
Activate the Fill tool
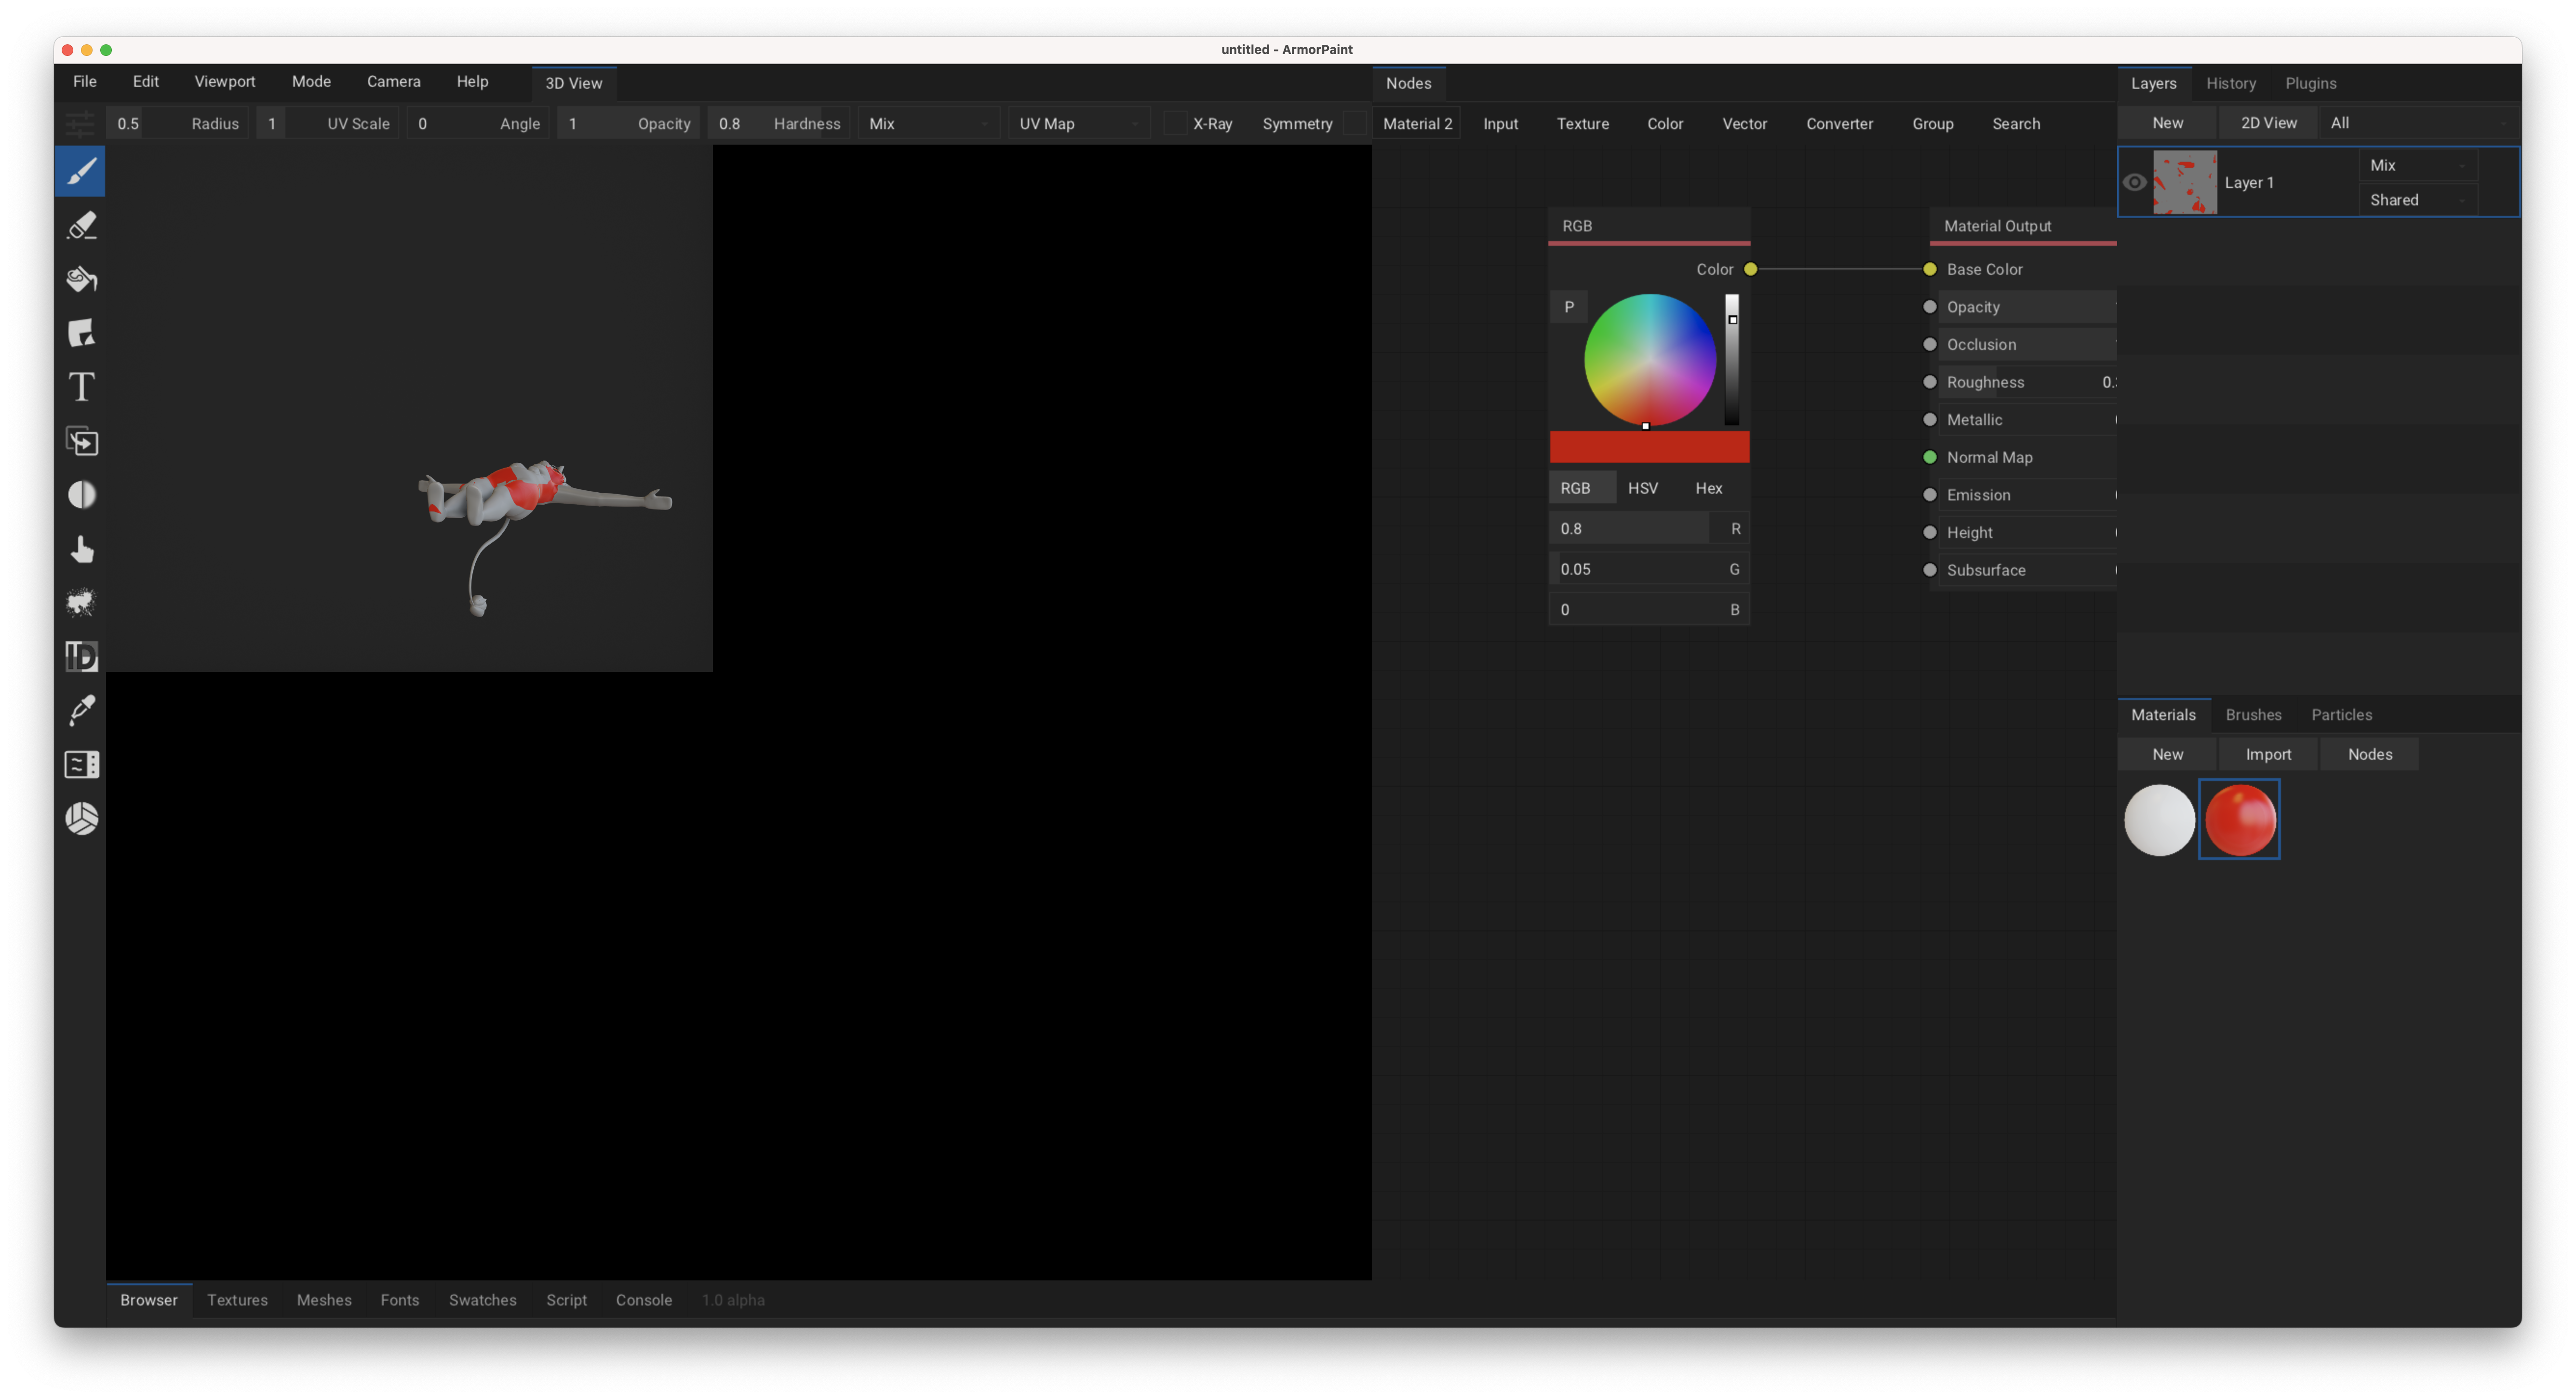pos(81,279)
